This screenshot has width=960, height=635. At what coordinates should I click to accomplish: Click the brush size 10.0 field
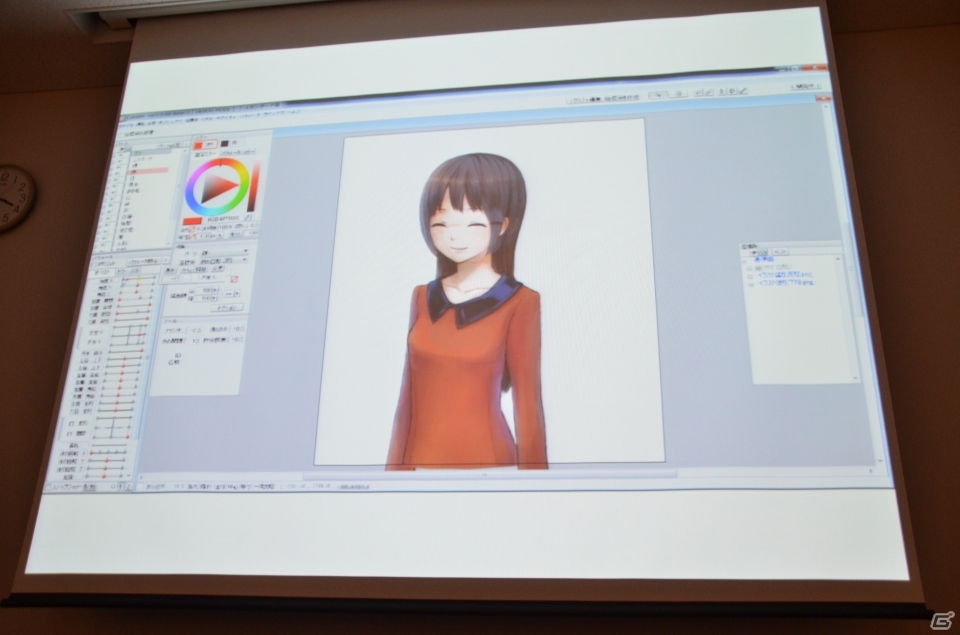tap(194, 330)
